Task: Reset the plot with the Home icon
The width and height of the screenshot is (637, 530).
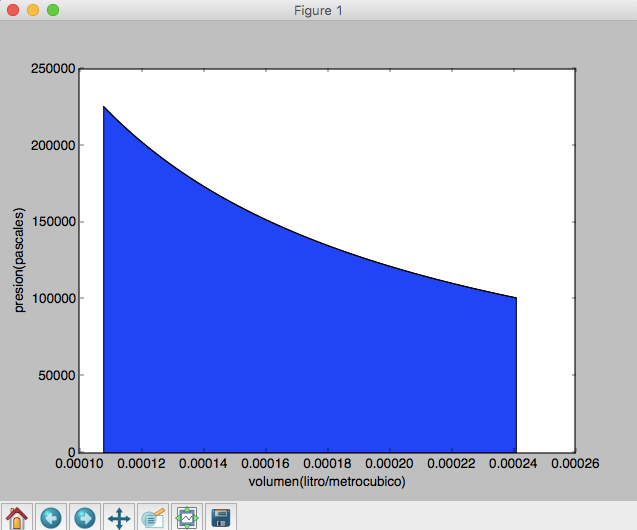Action: pos(17,517)
